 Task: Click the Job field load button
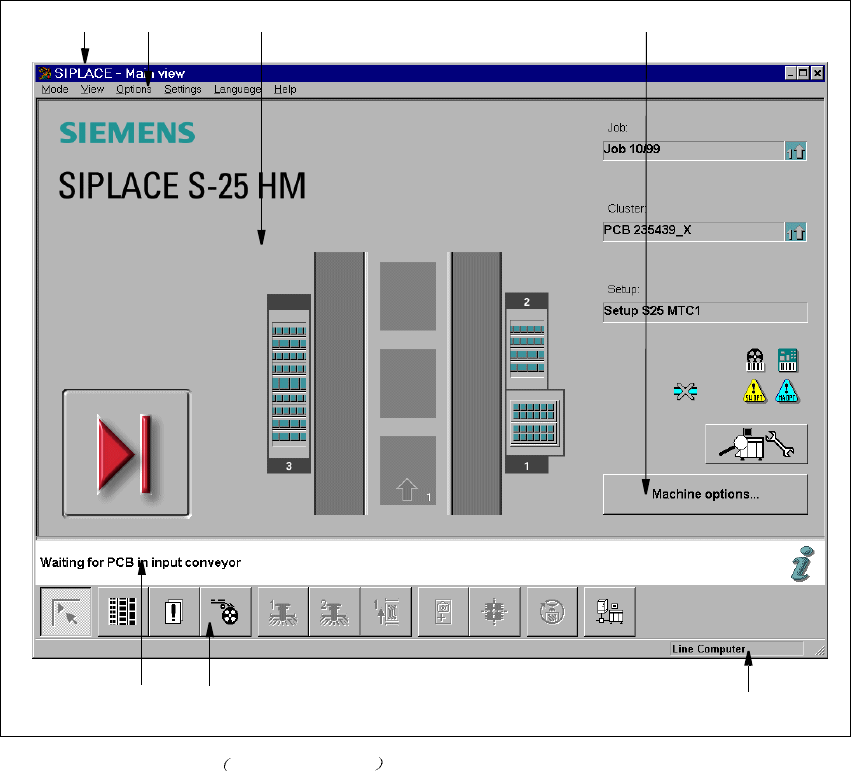[796, 151]
